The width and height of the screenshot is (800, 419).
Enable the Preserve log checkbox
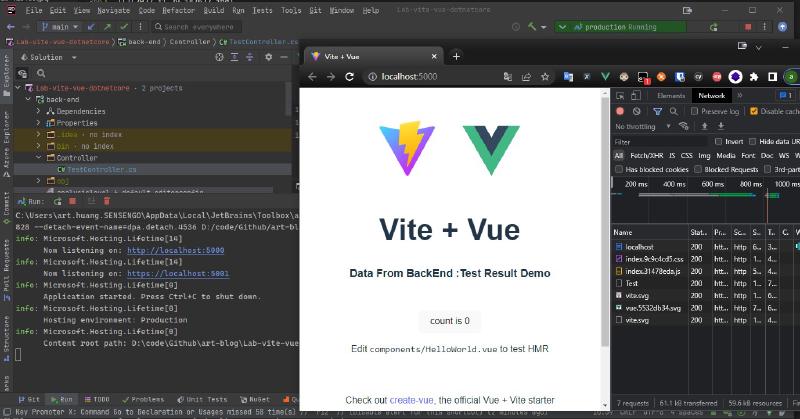pos(695,111)
